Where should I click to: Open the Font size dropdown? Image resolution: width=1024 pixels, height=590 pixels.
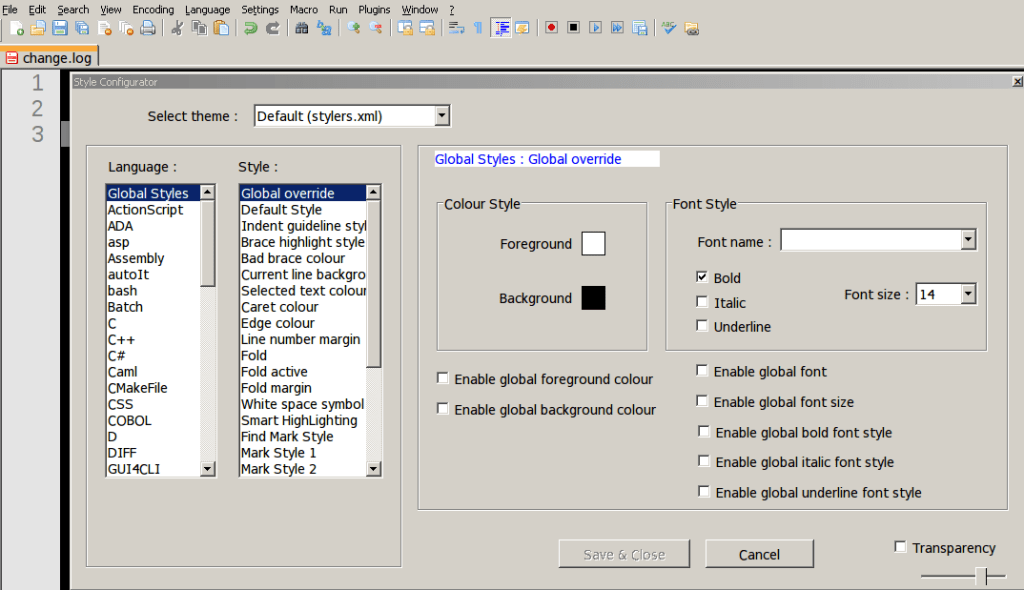pos(968,293)
